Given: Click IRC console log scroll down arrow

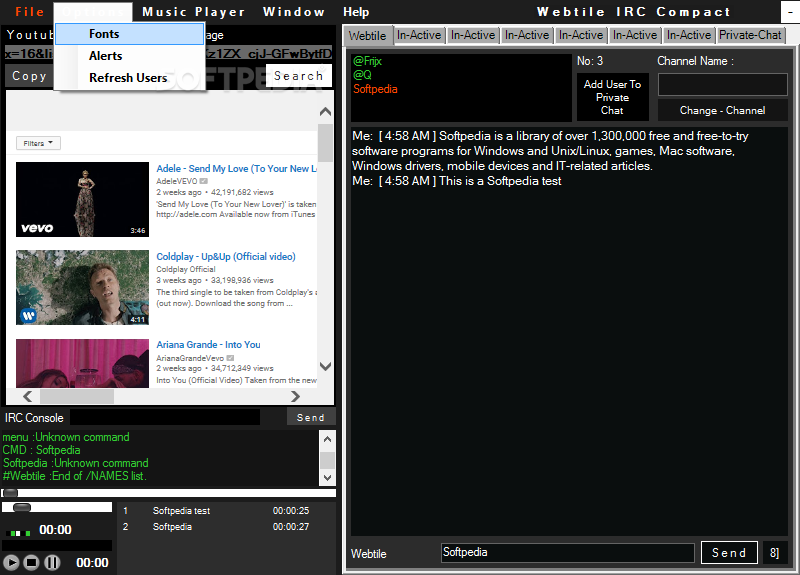Looking at the screenshot, I should point(327,478).
